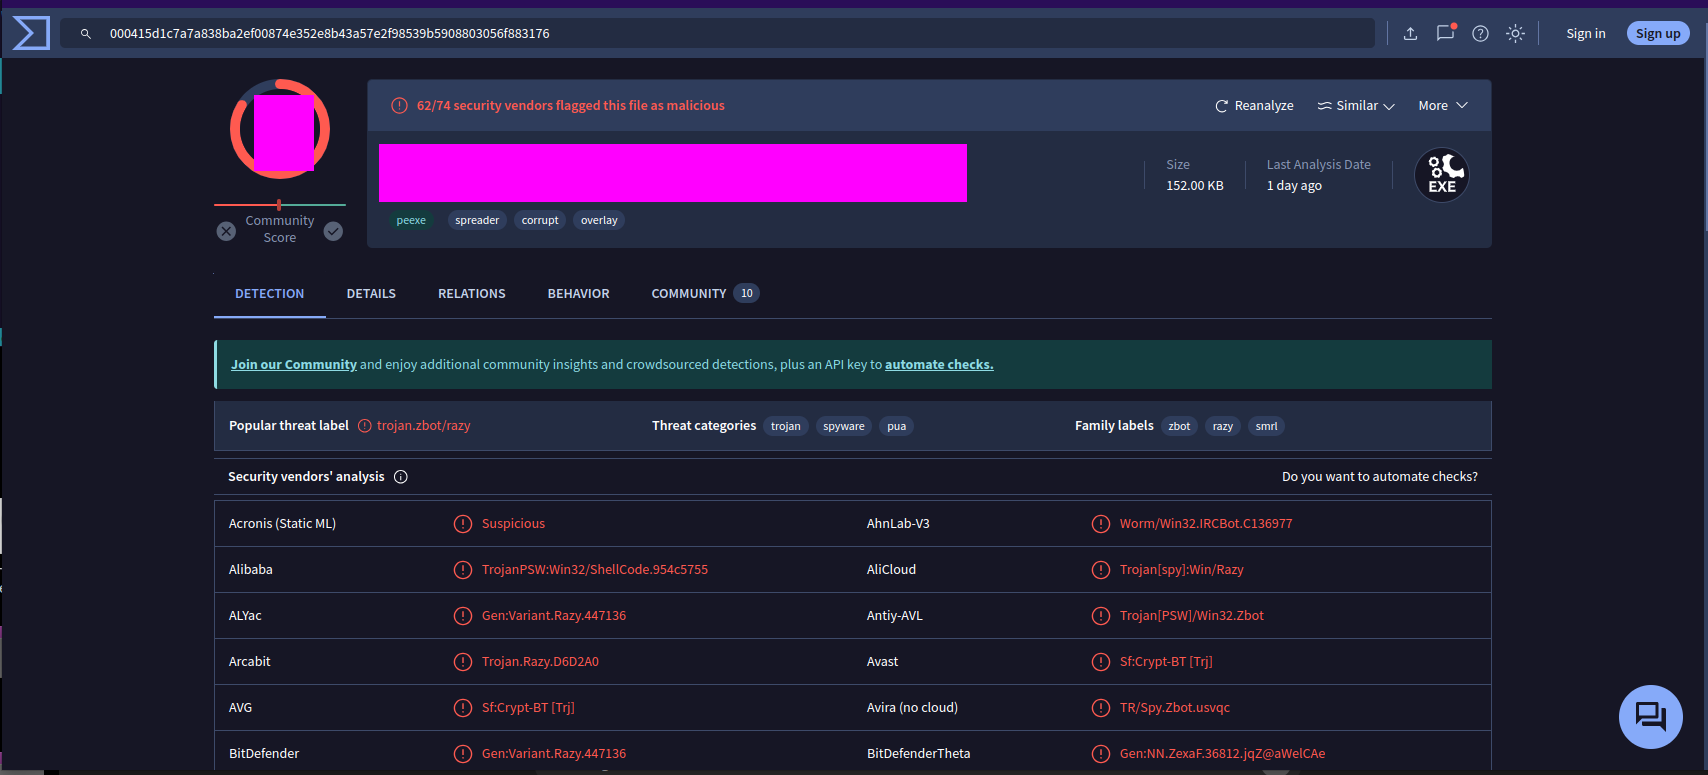
Task: Expand the More dropdown menu
Action: 1443,106
